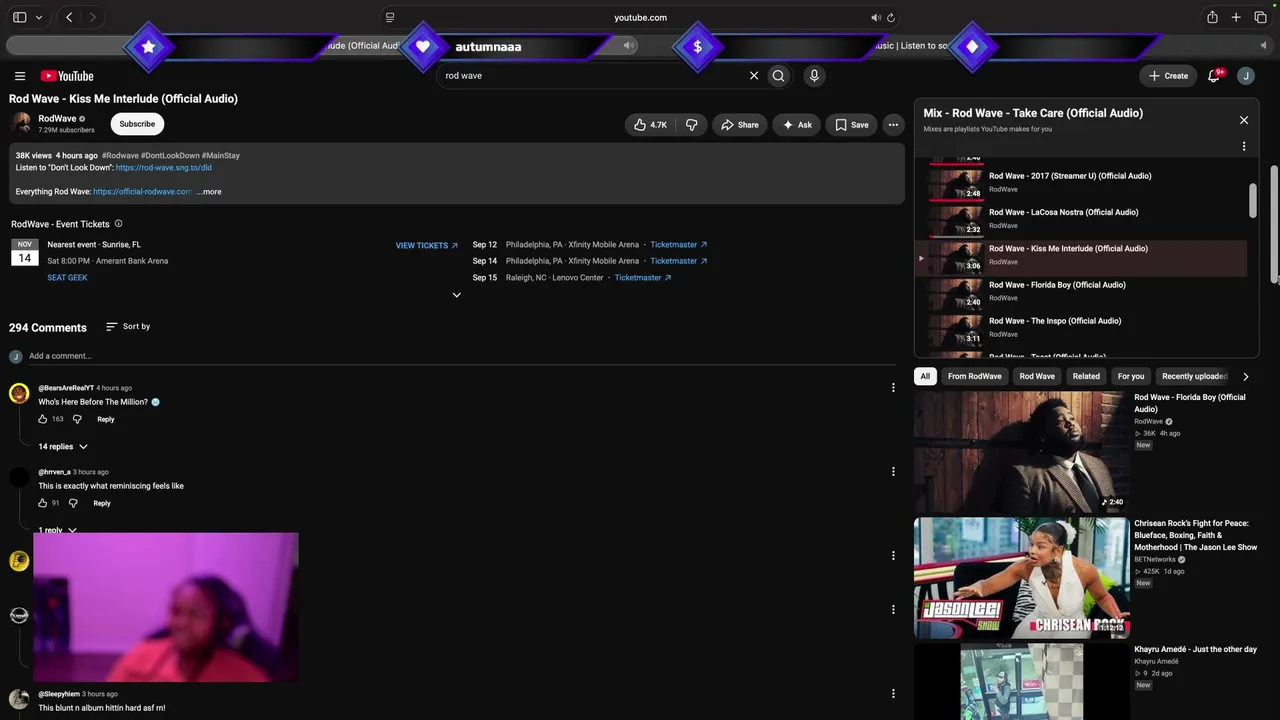This screenshot has height=720, width=1280.
Task: Open the Chrisean Rock video thumbnail
Action: click(1021, 578)
